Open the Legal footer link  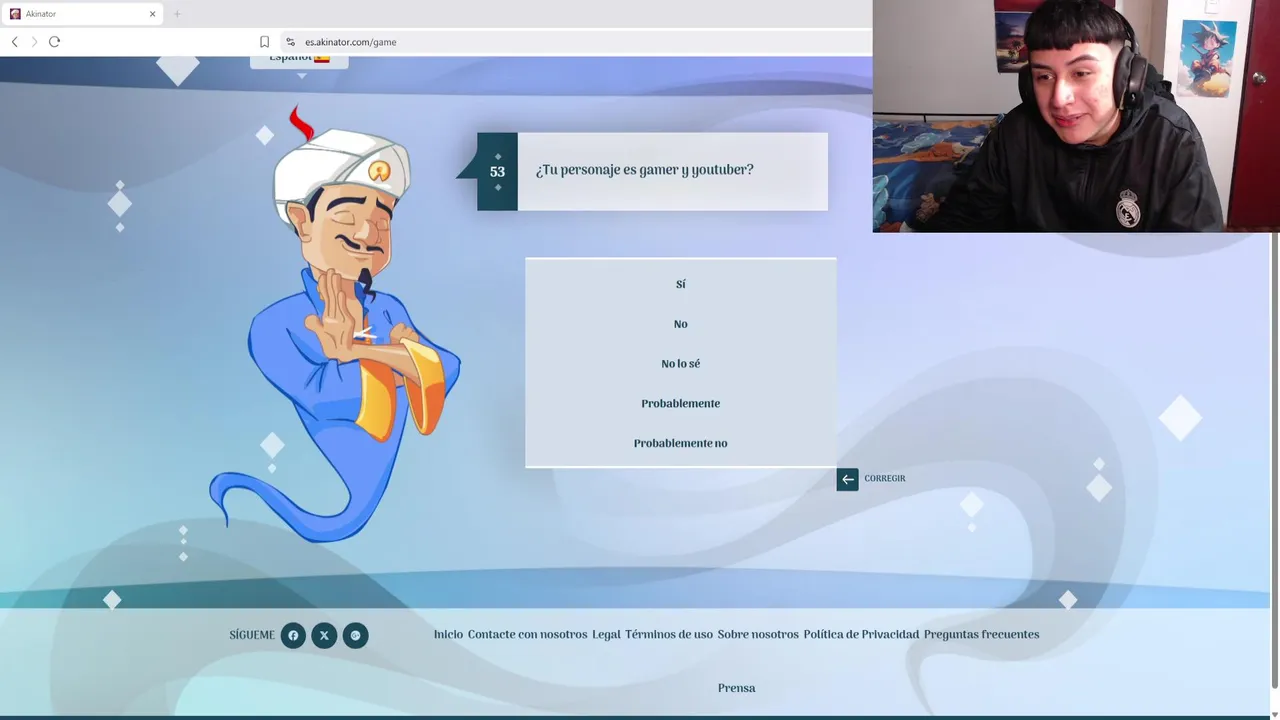click(606, 634)
